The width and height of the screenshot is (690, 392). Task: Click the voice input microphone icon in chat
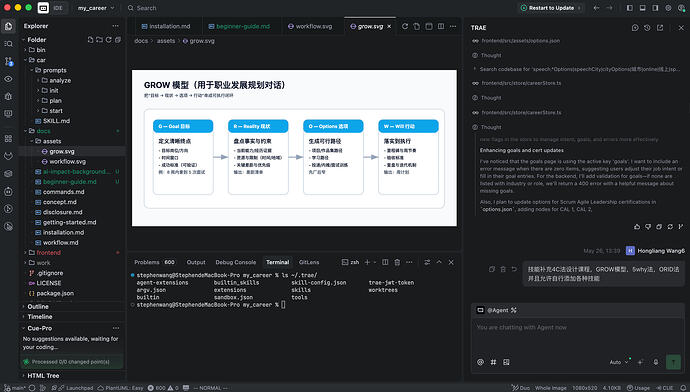tap(656, 362)
